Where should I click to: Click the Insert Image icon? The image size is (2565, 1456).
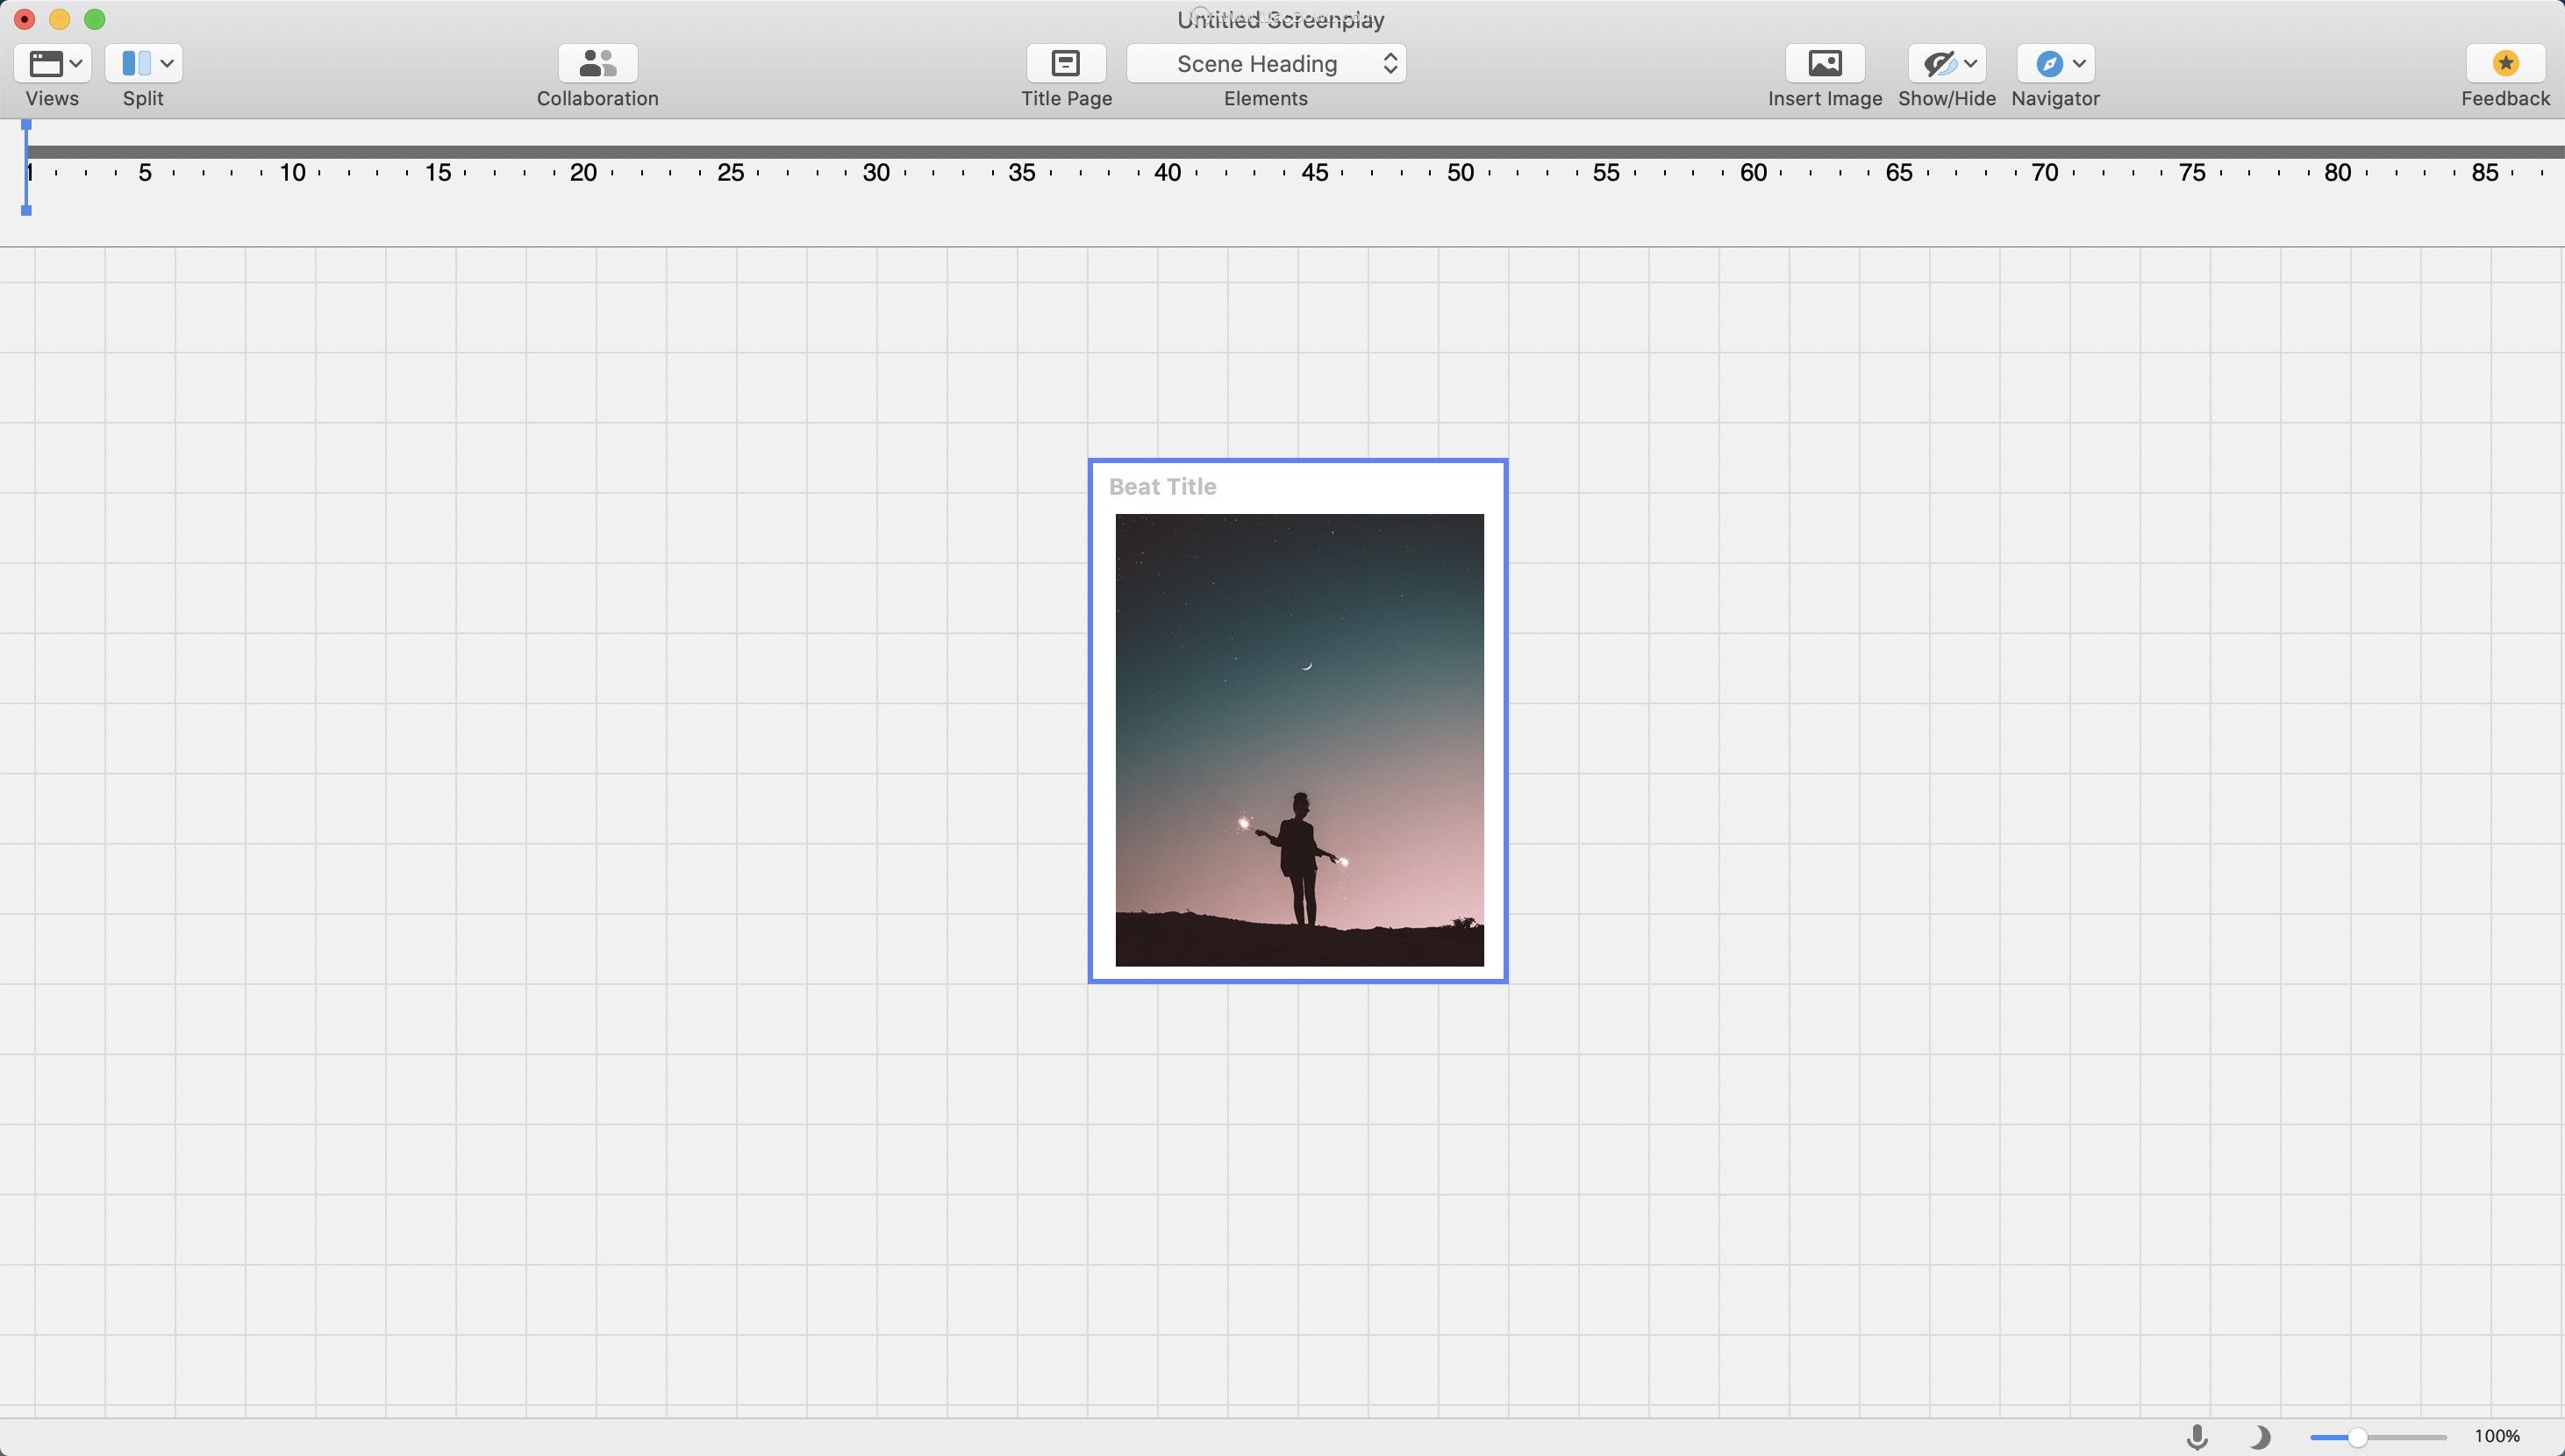[1824, 63]
